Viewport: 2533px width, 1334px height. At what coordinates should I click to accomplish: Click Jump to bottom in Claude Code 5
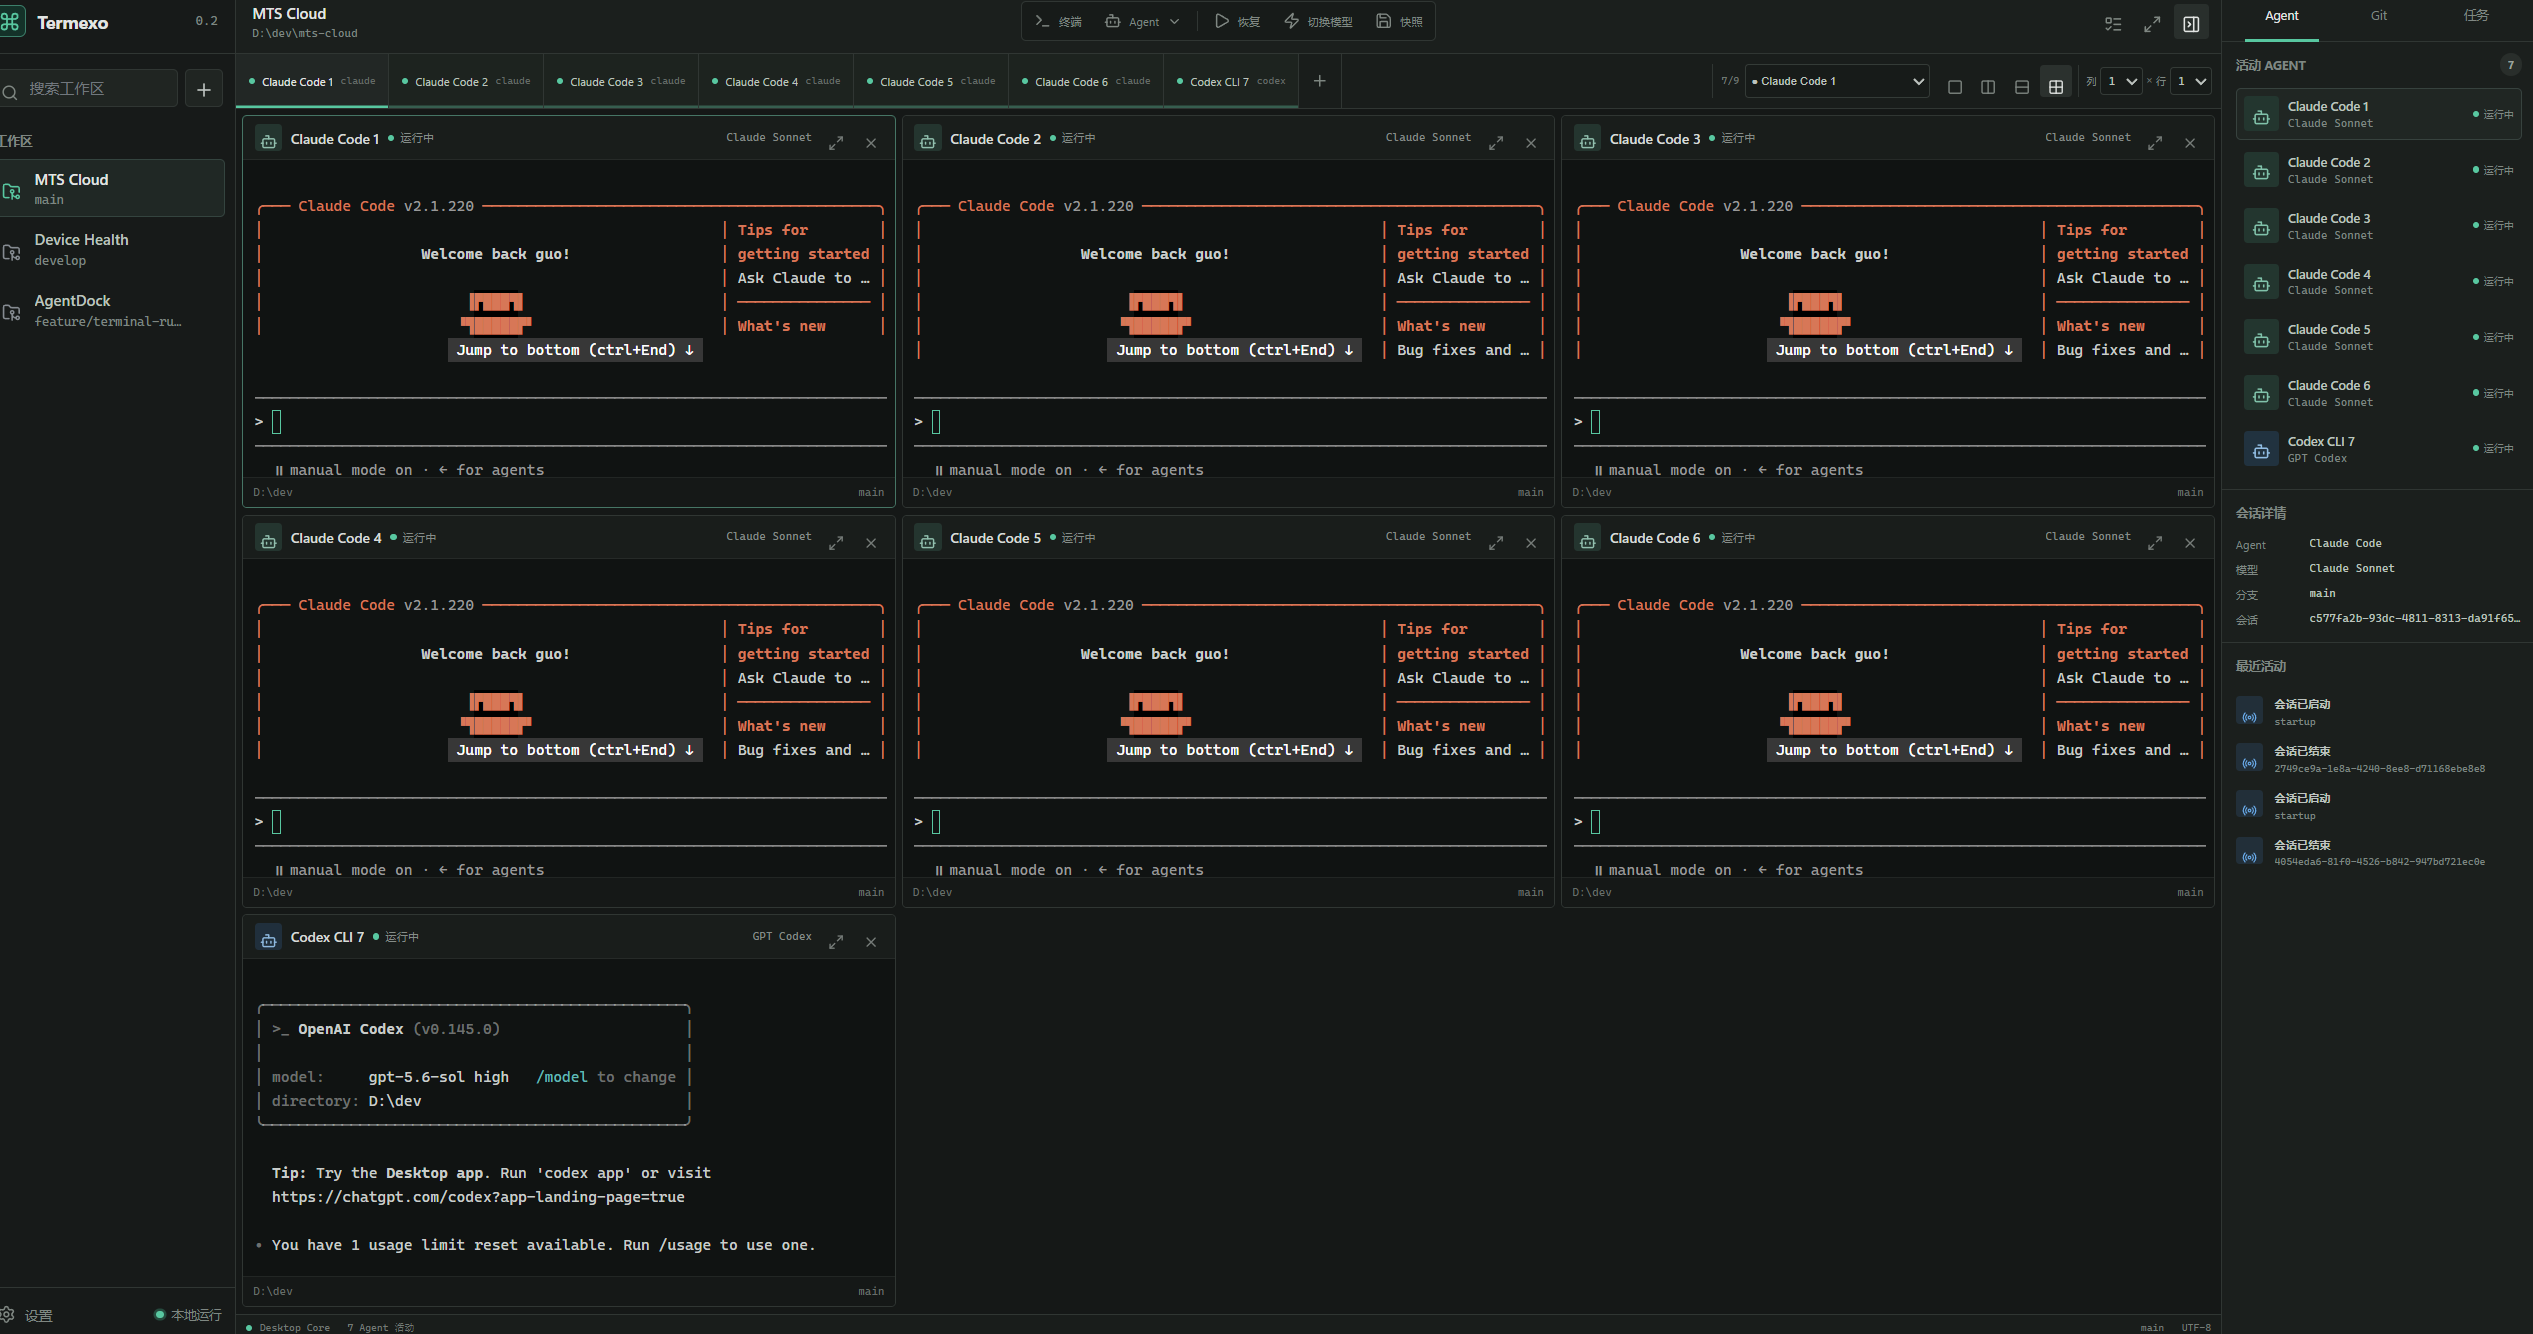1234,750
